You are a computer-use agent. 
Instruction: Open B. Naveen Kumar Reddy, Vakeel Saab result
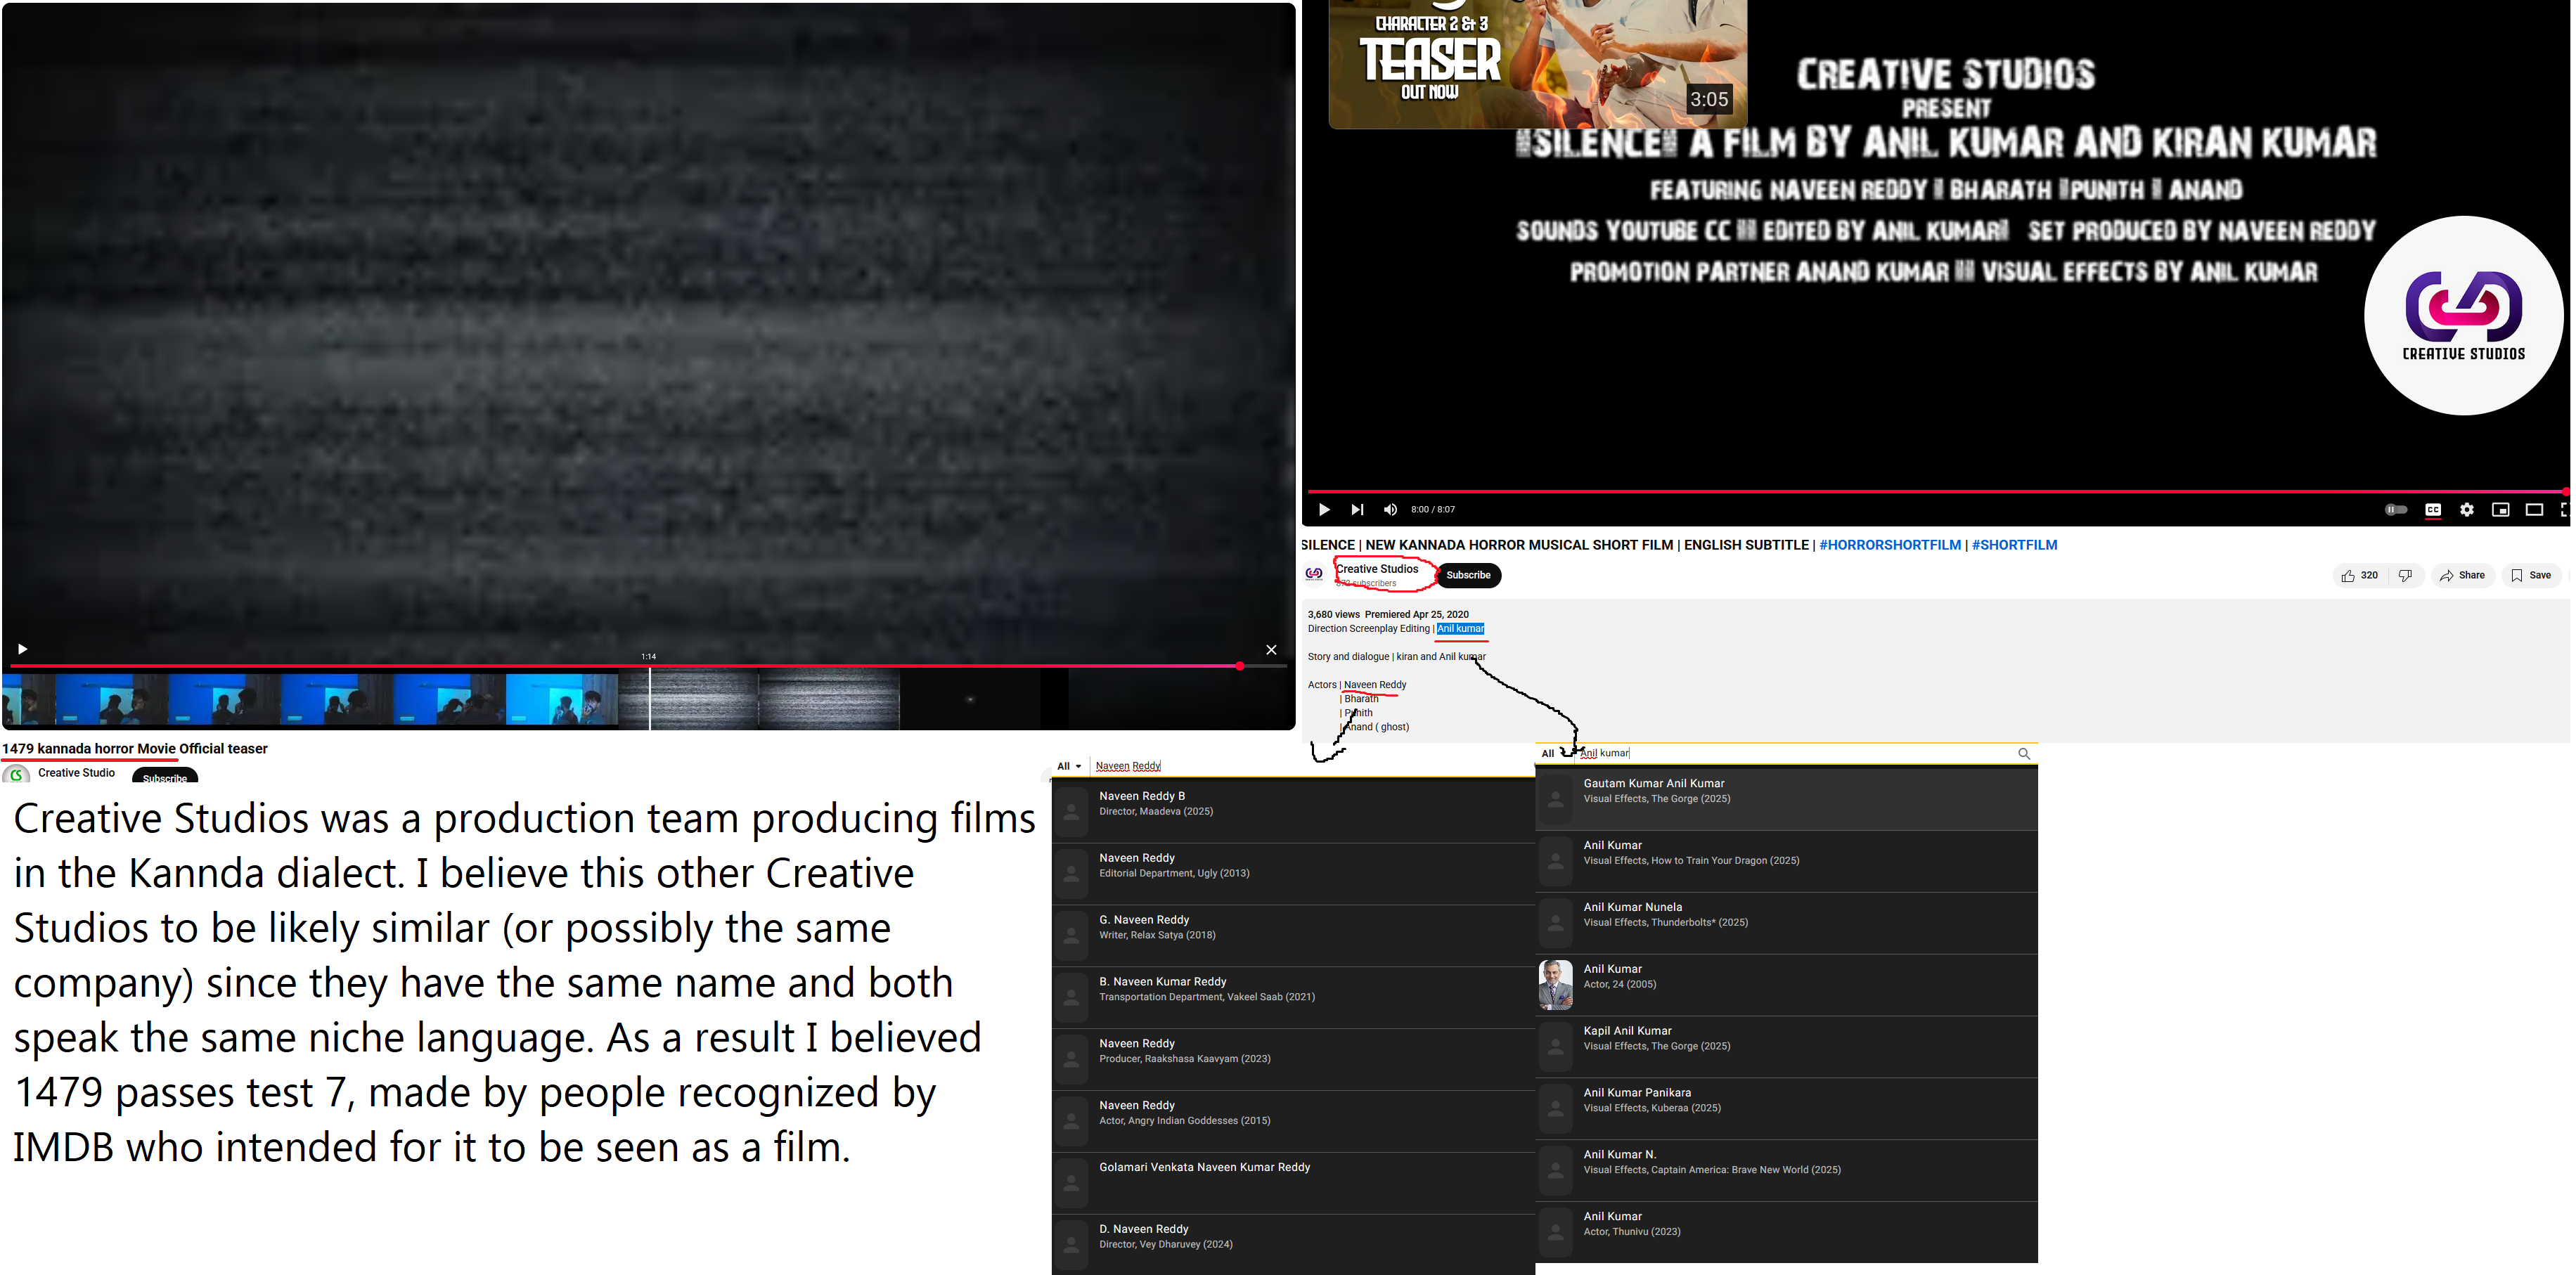[x=1293, y=997]
